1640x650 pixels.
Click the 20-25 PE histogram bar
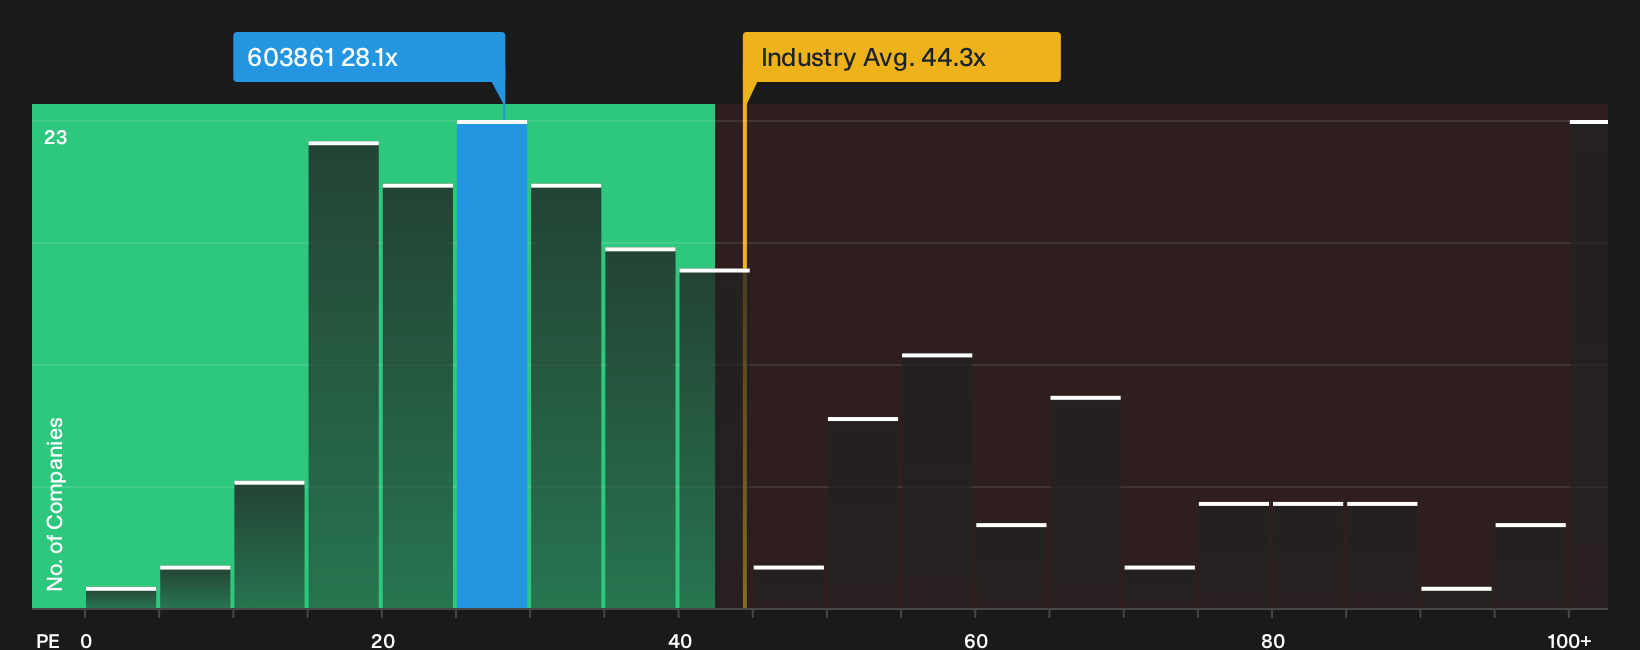click(418, 396)
